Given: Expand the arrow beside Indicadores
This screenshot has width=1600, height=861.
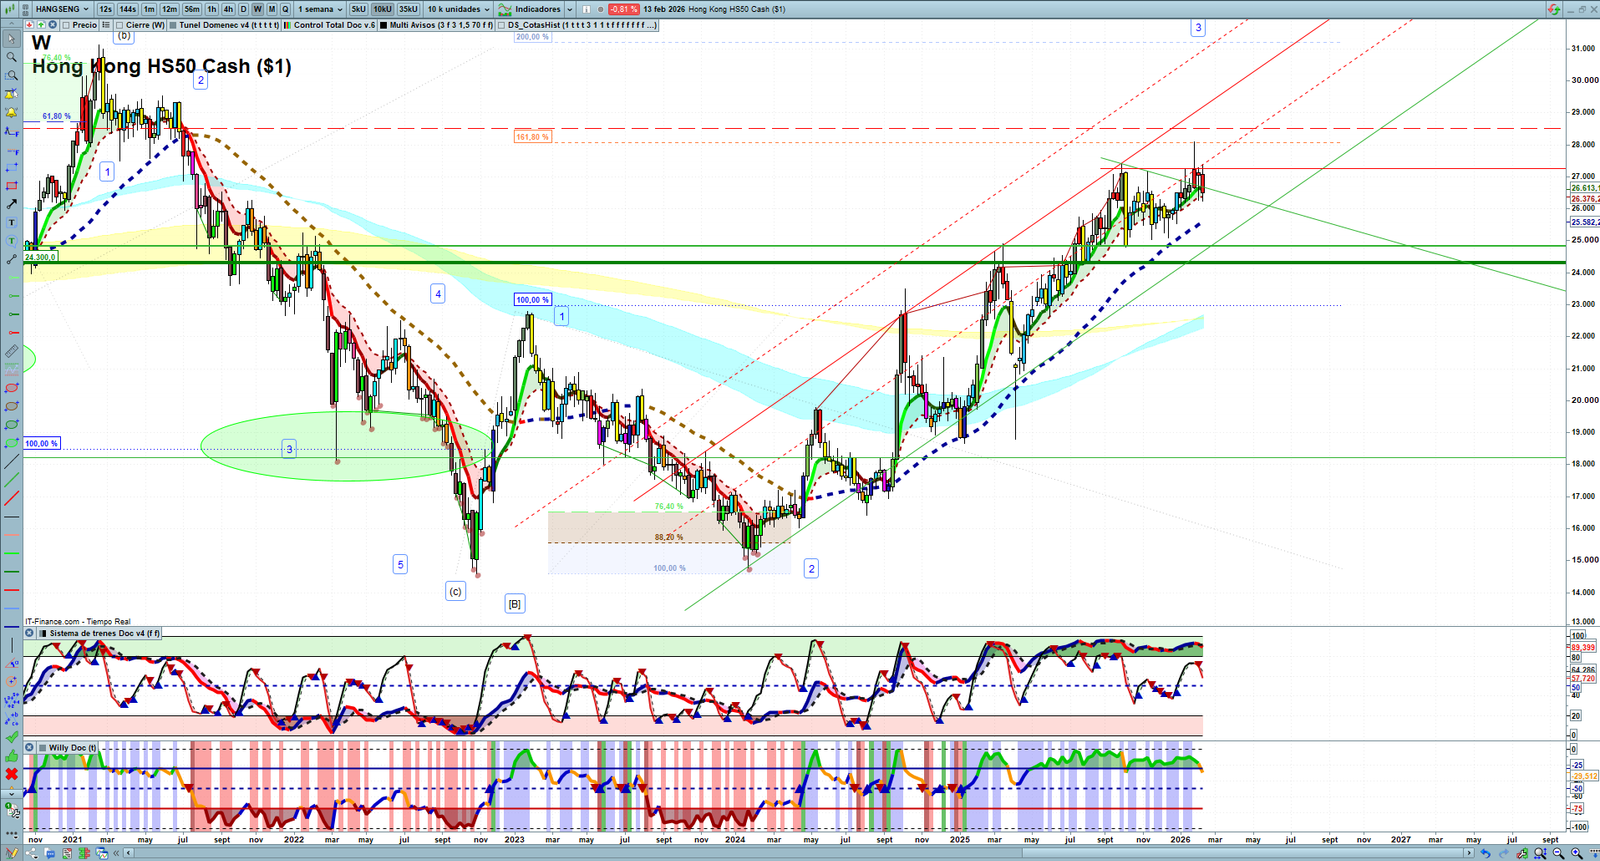Looking at the screenshot, I should coord(569,9).
